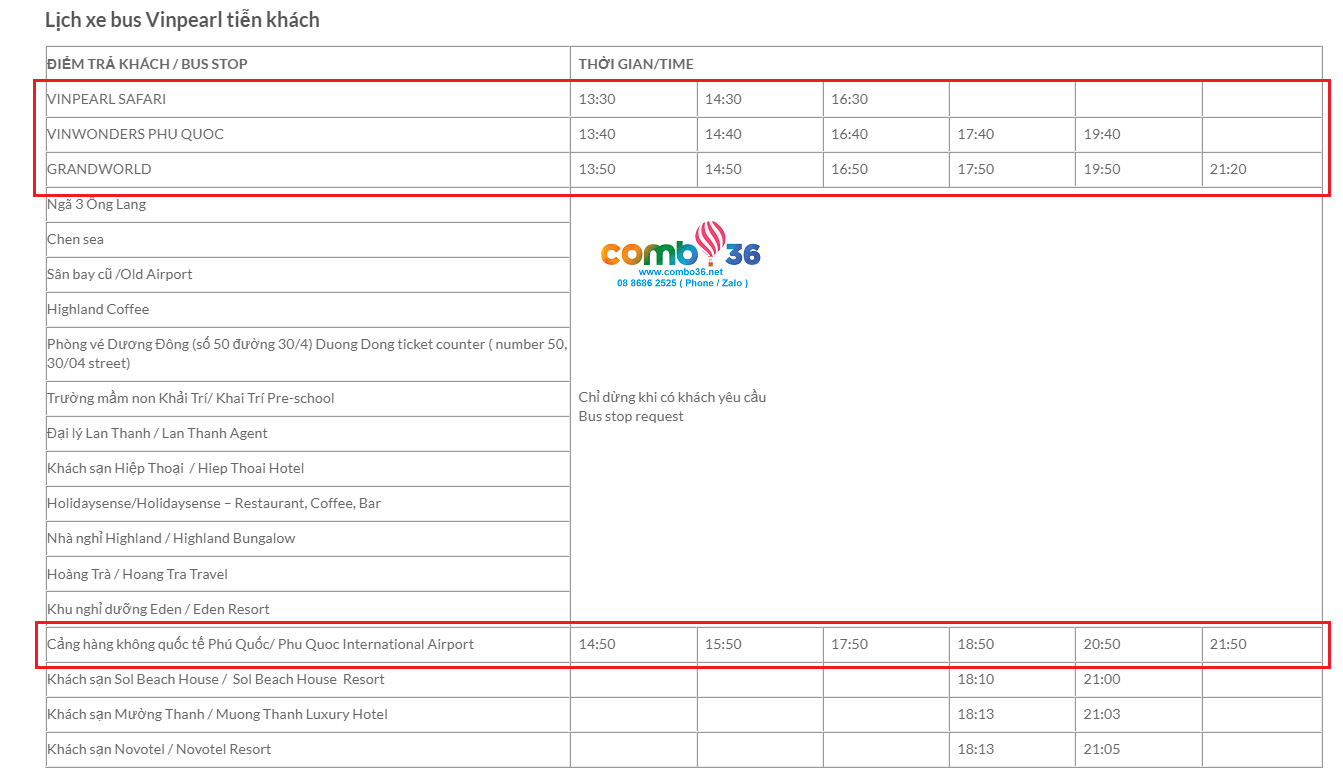The image size is (1343, 781).
Task: Click the 21:50 airport arrival time
Action: pyautogui.click(x=1228, y=644)
